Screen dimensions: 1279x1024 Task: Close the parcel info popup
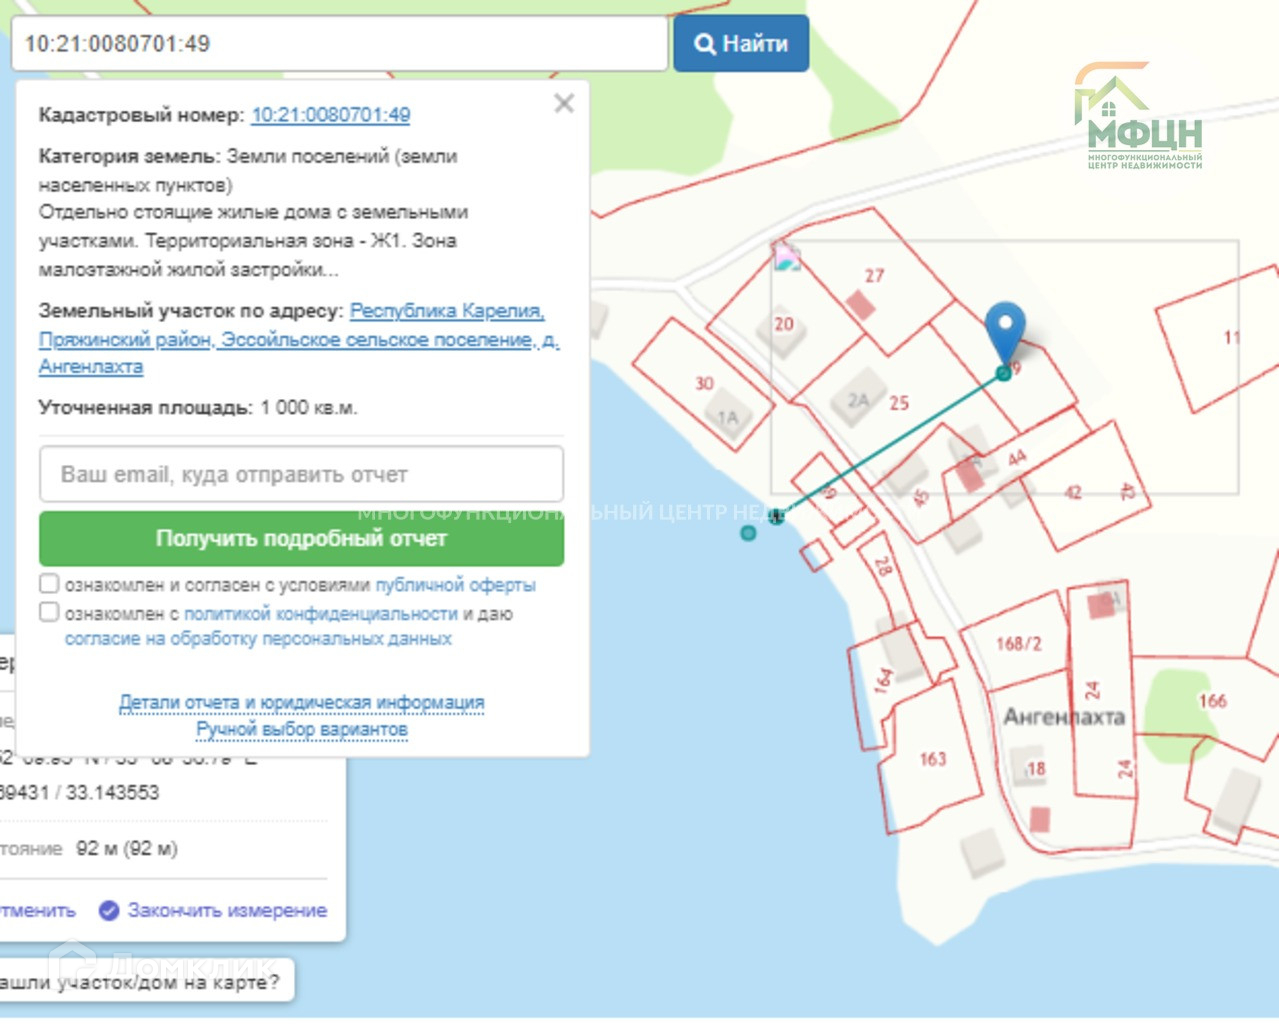[564, 104]
